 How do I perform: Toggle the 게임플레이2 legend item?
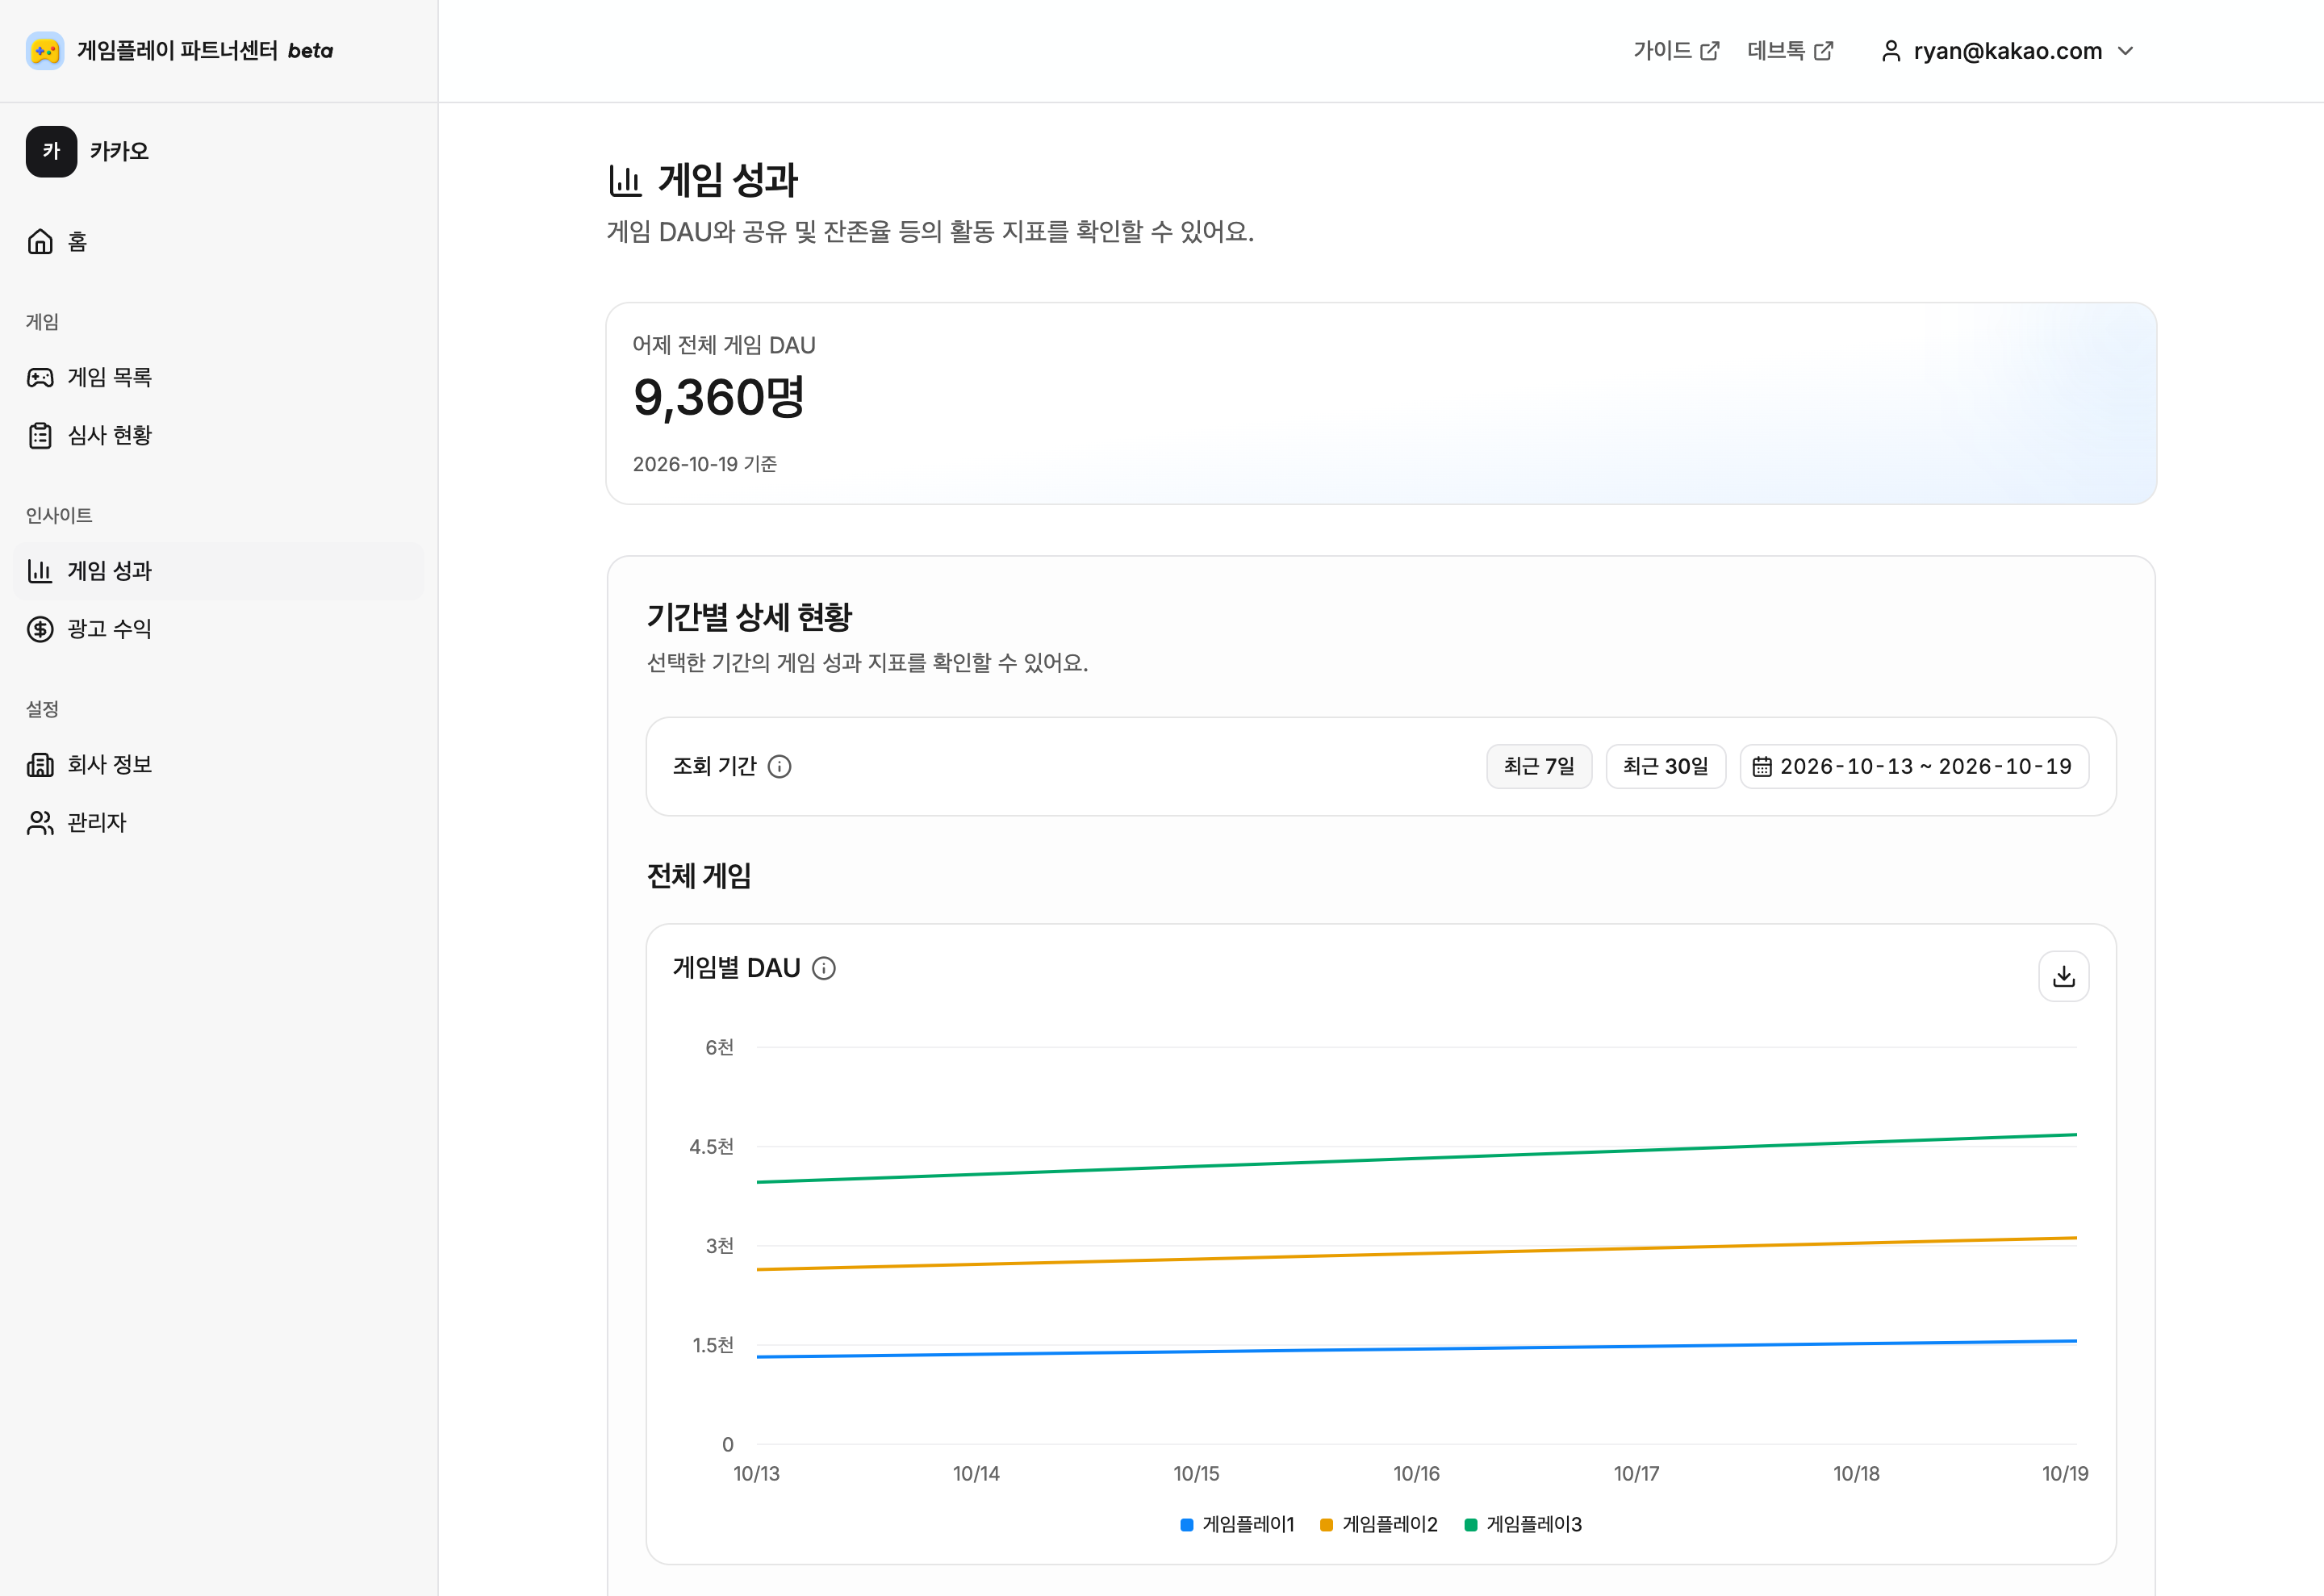click(x=1379, y=1525)
